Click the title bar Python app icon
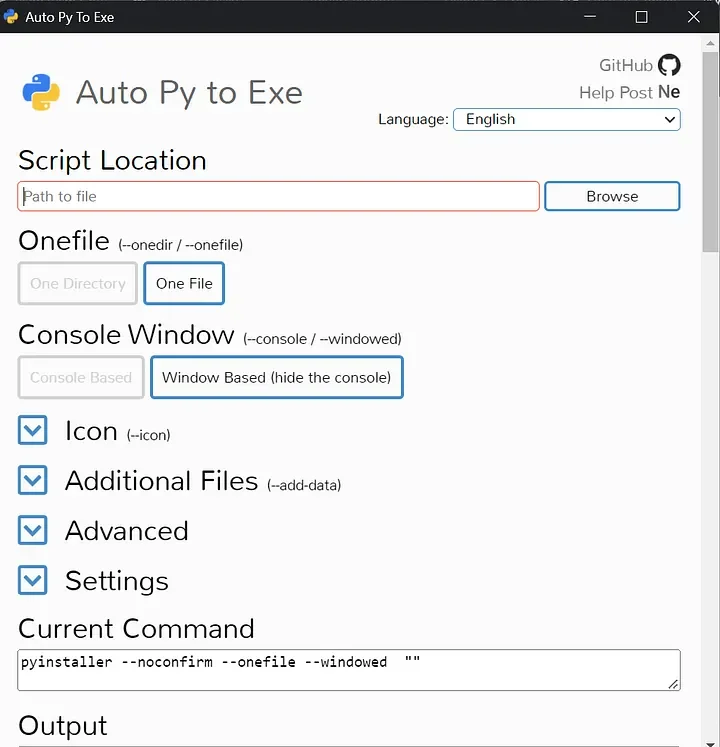The image size is (720, 747). pos(11,17)
